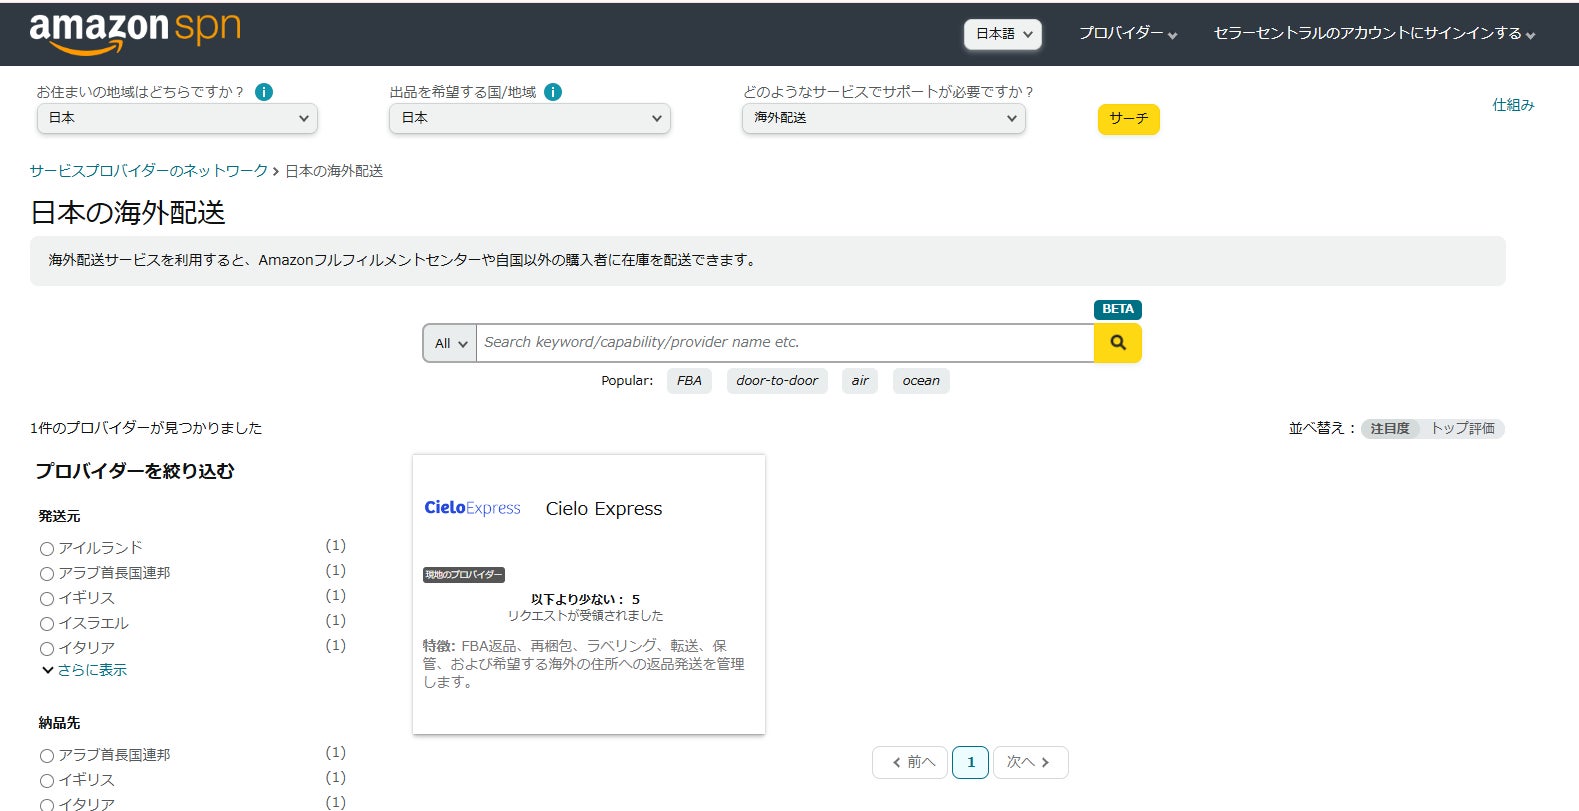Viewport: 1579px width, 811px height.
Task: Select the イタリア radio under 納品先
Action: [x=47, y=805]
